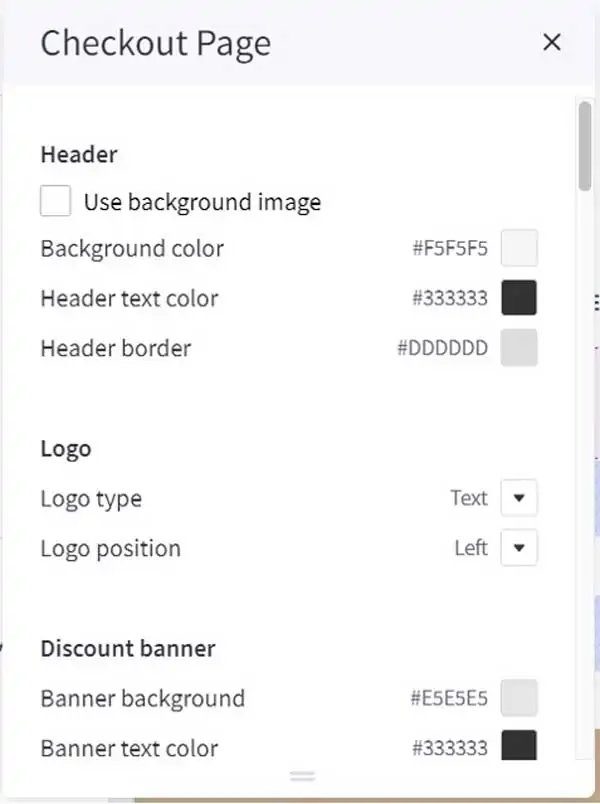Open the Header text color swatch

coord(519,298)
